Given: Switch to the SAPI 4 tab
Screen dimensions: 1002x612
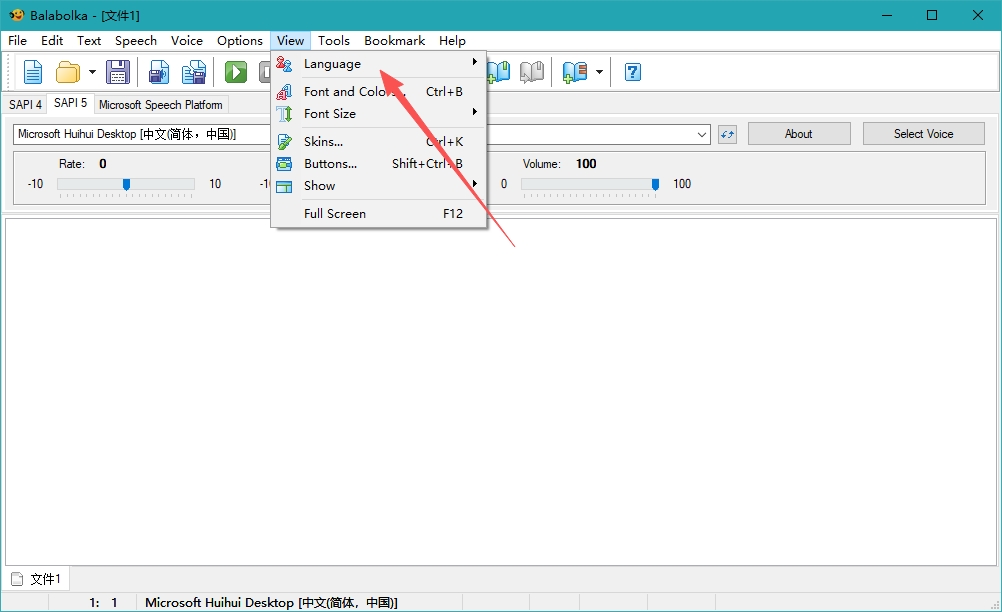Looking at the screenshot, I should [26, 104].
